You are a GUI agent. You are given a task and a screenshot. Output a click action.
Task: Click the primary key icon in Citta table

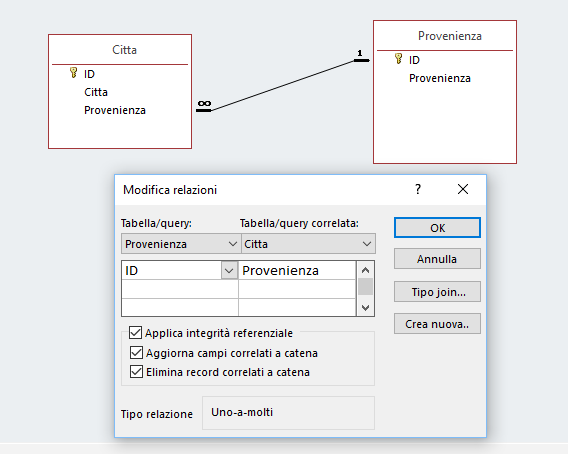pyautogui.click(x=73, y=73)
